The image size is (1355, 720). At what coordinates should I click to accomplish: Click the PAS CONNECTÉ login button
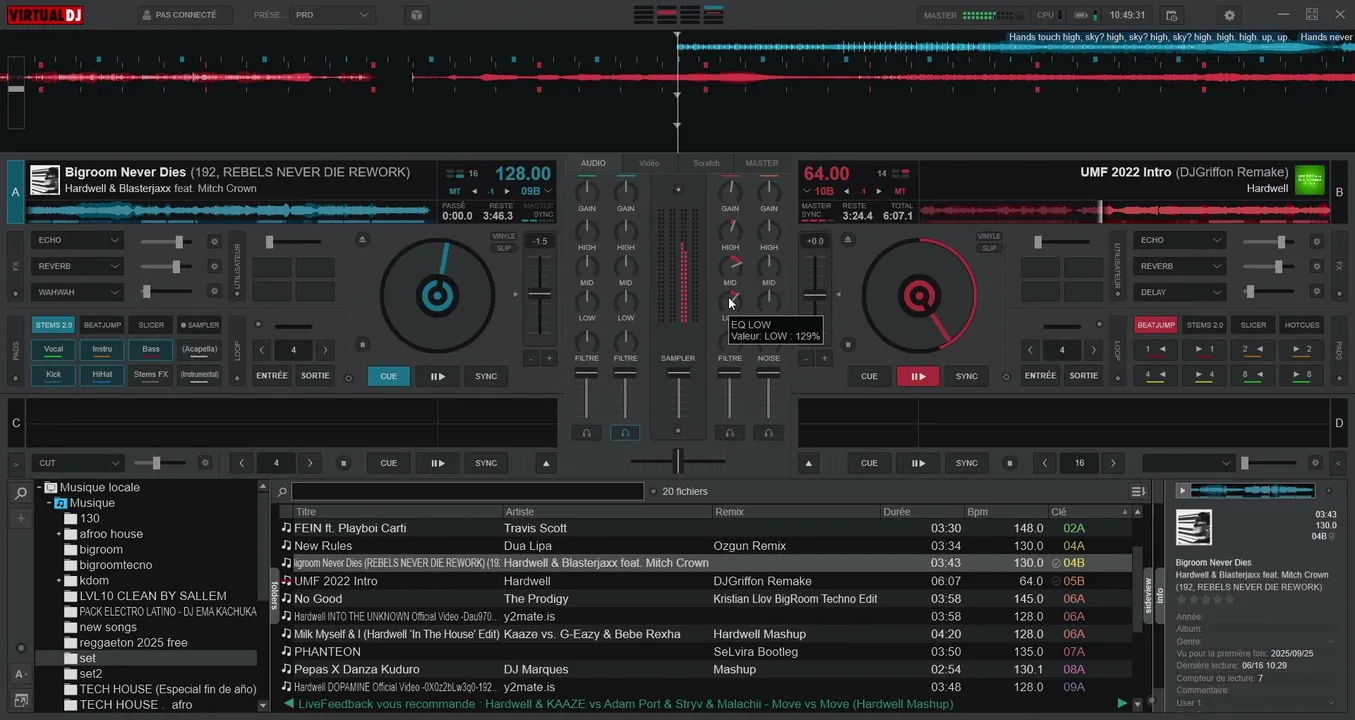(185, 15)
